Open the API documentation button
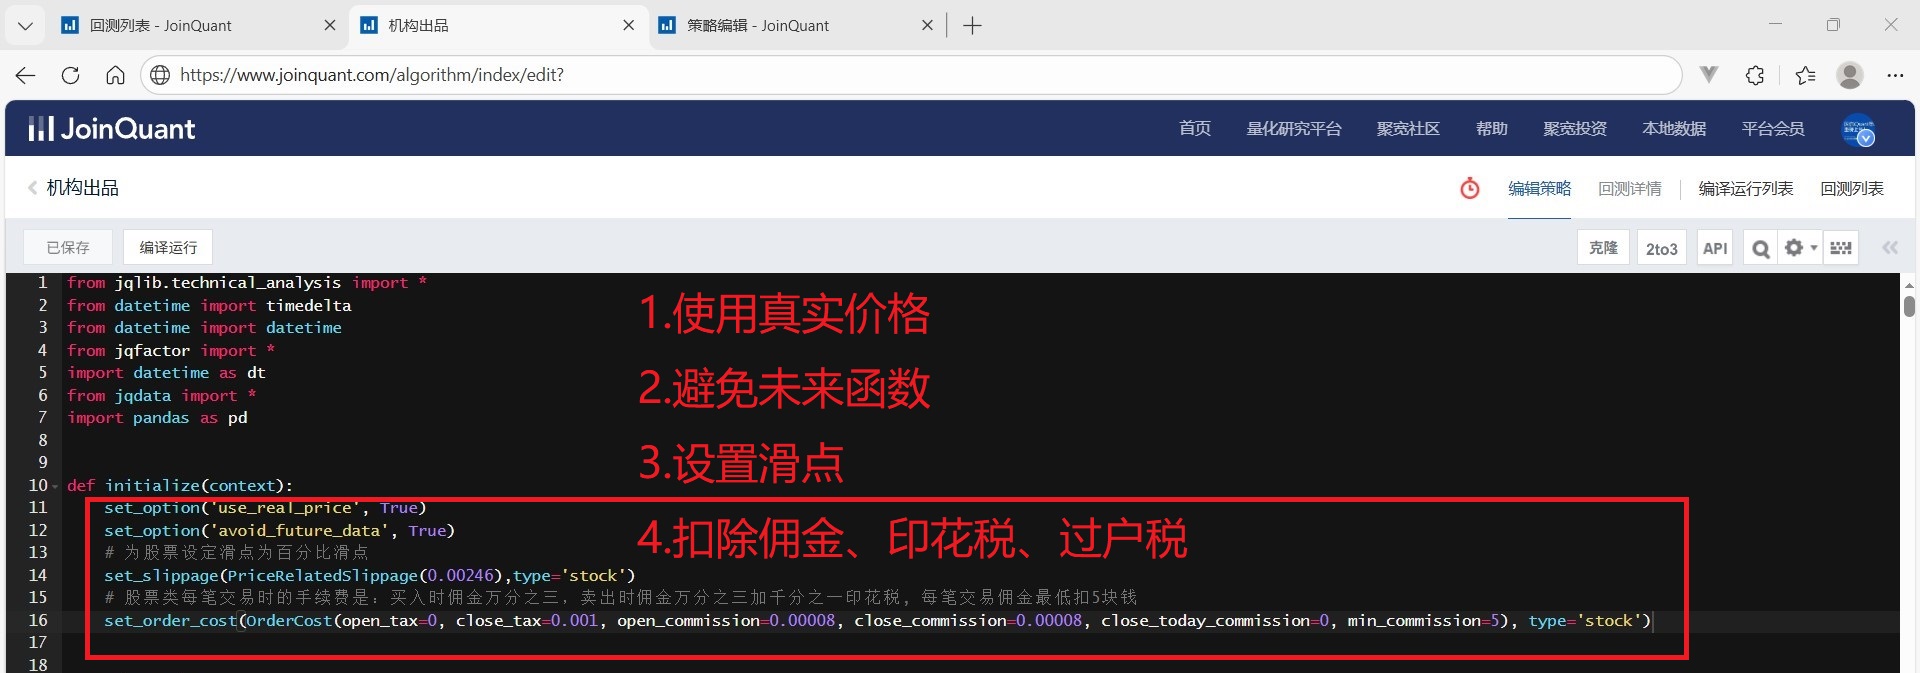Viewport: 1920px width, 673px height. tap(1715, 248)
